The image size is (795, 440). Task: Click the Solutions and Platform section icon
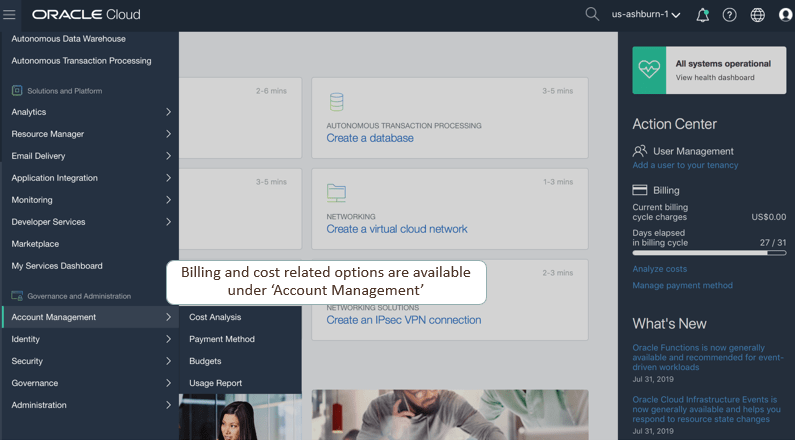[x=17, y=91]
